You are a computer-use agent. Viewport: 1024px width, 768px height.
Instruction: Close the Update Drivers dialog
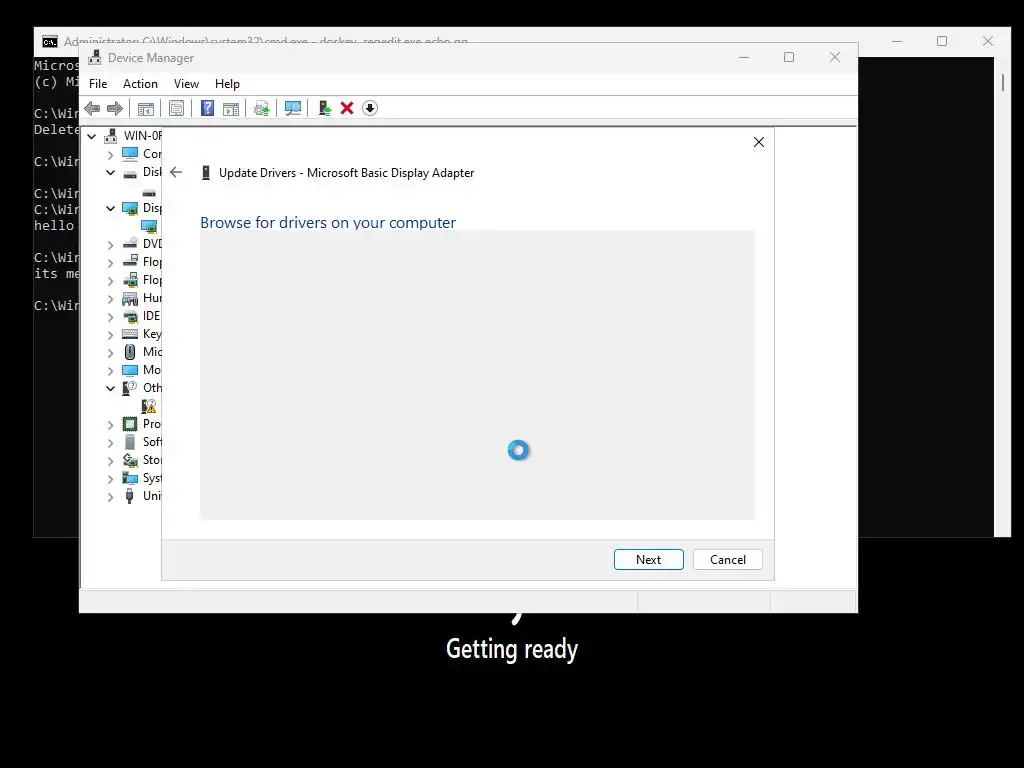pyautogui.click(x=758, y=142)
